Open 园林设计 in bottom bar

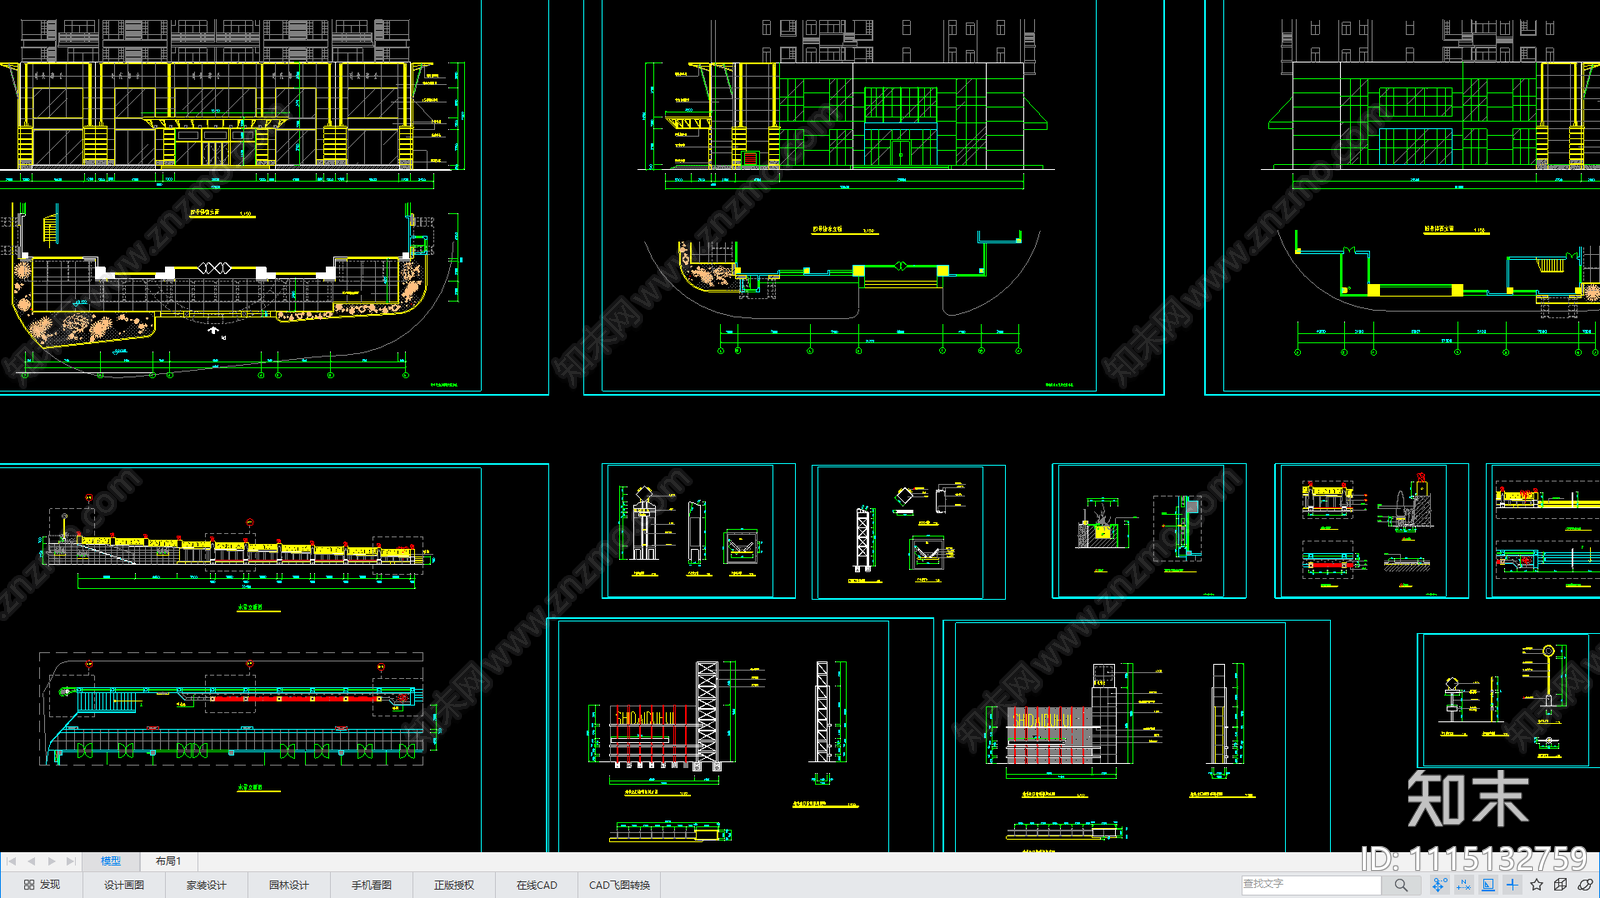(289, 885)
